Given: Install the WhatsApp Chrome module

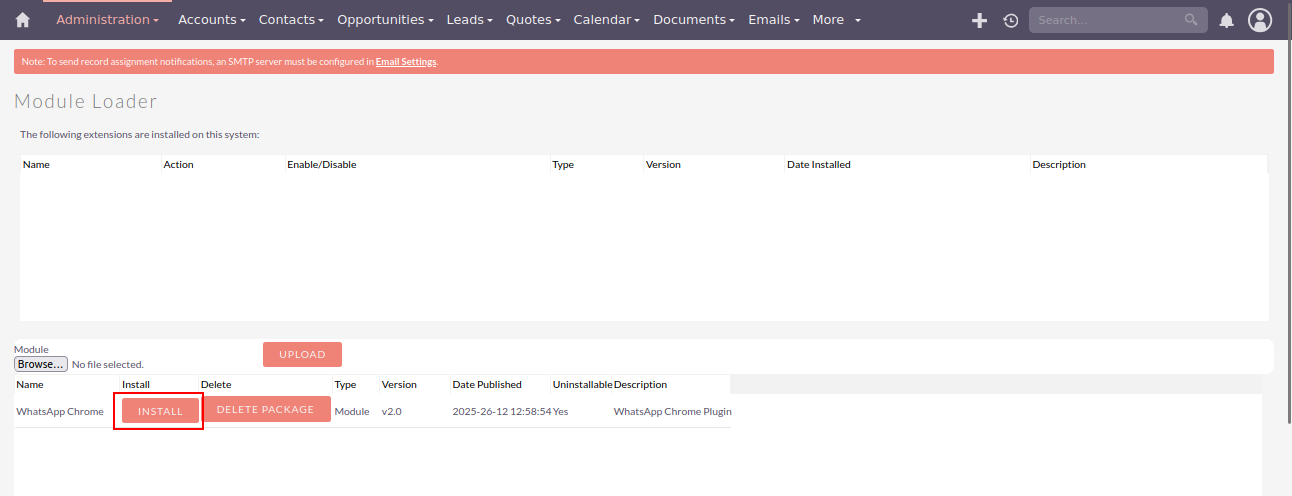Looking at the screenshot, I should pos(160,411).
